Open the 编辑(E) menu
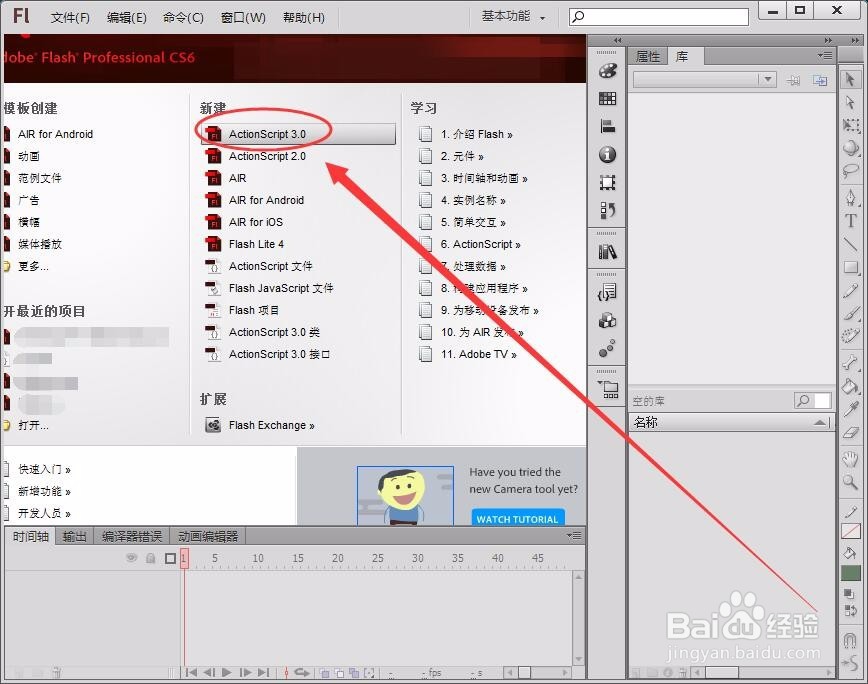Screen dimensions: 868x684 pyautogui.click(x=127, y=18)
